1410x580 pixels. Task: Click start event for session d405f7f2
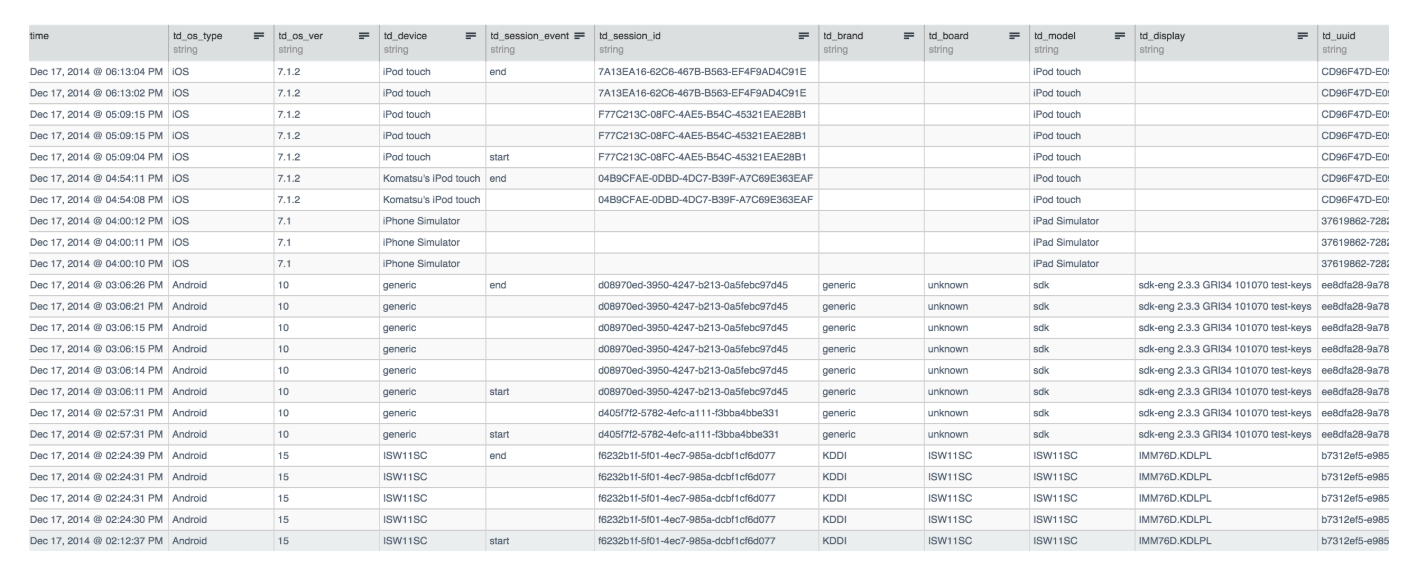point(501,434)
